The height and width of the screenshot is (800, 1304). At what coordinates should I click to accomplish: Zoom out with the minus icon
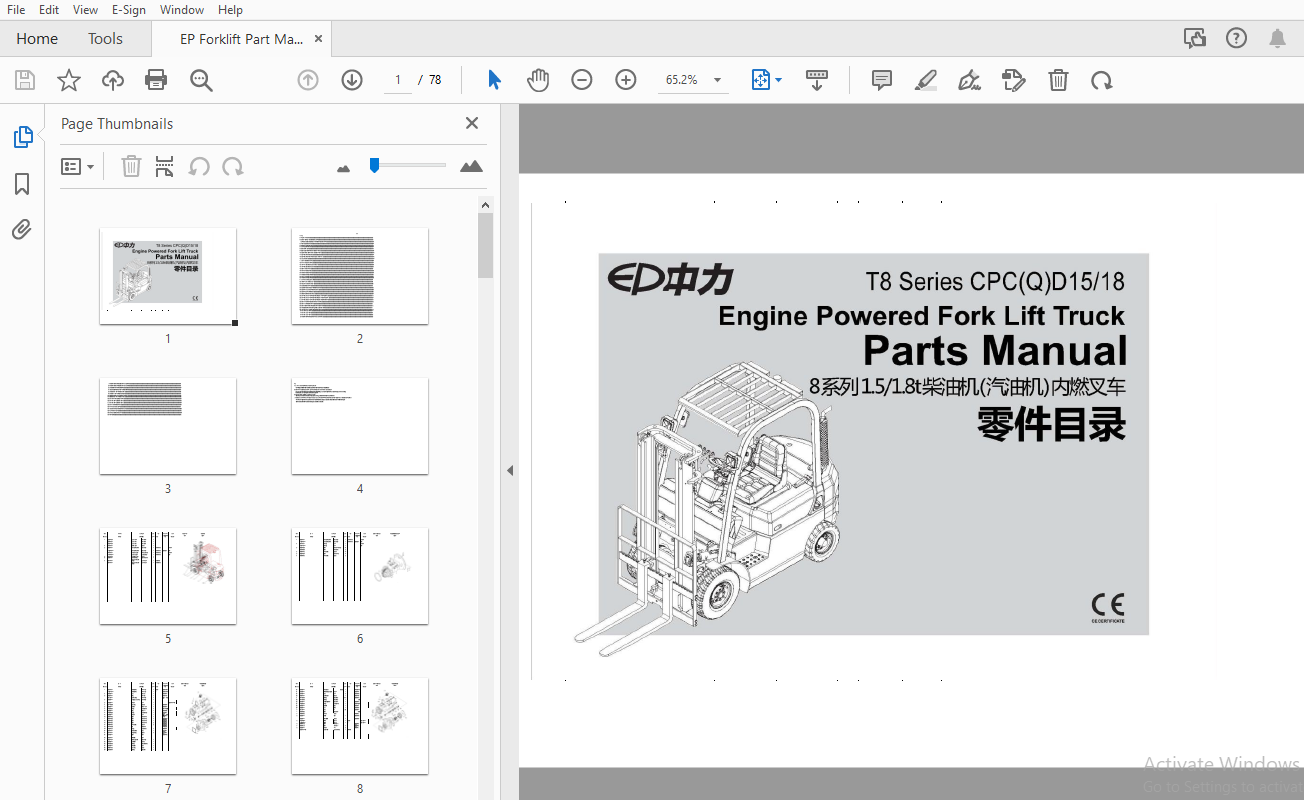(582, 80)
